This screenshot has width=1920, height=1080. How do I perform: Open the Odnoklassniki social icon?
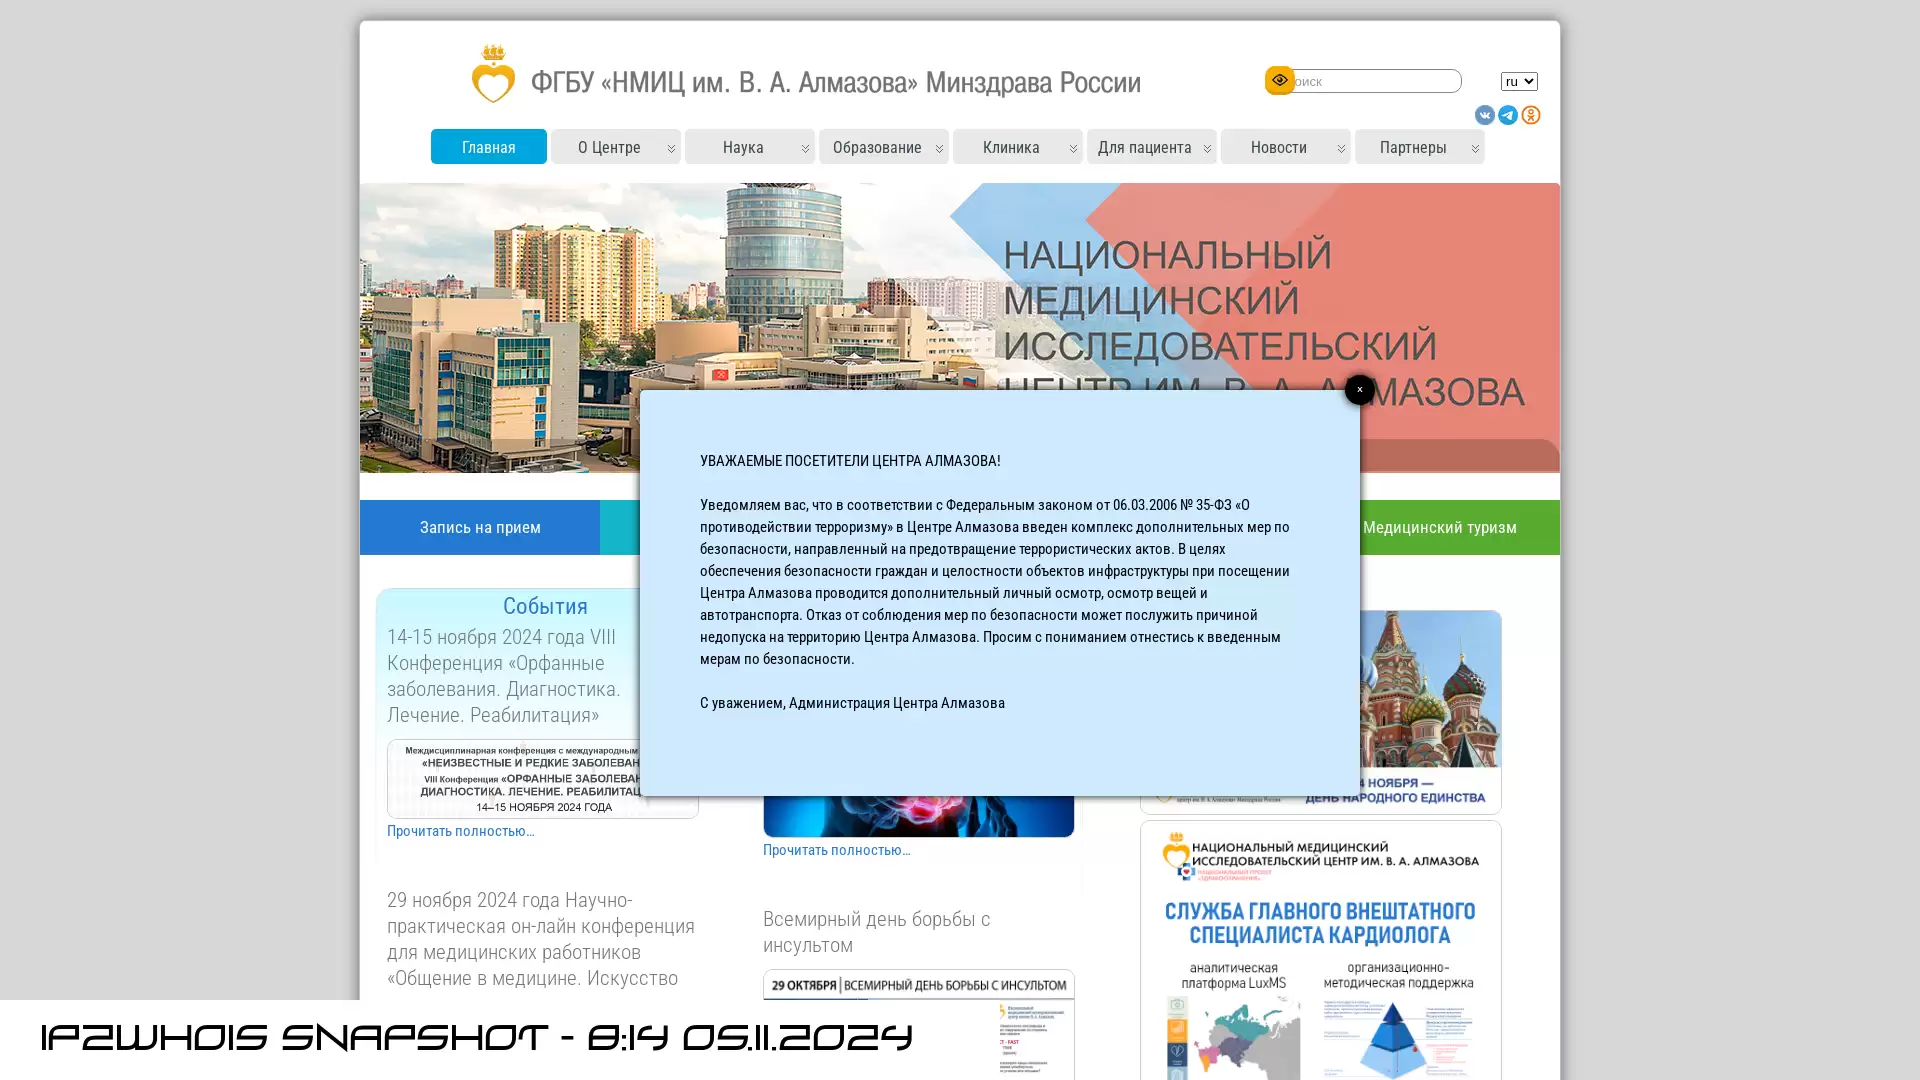click(1531, 115)
